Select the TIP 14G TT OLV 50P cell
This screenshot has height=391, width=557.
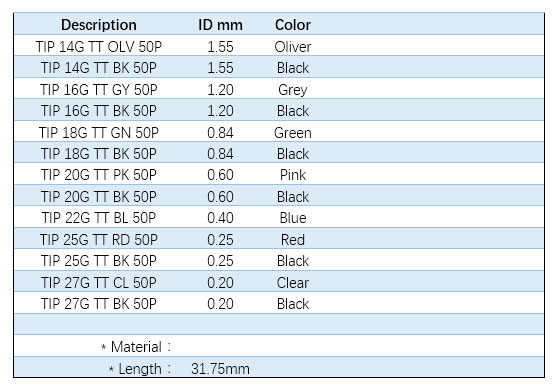99,47
